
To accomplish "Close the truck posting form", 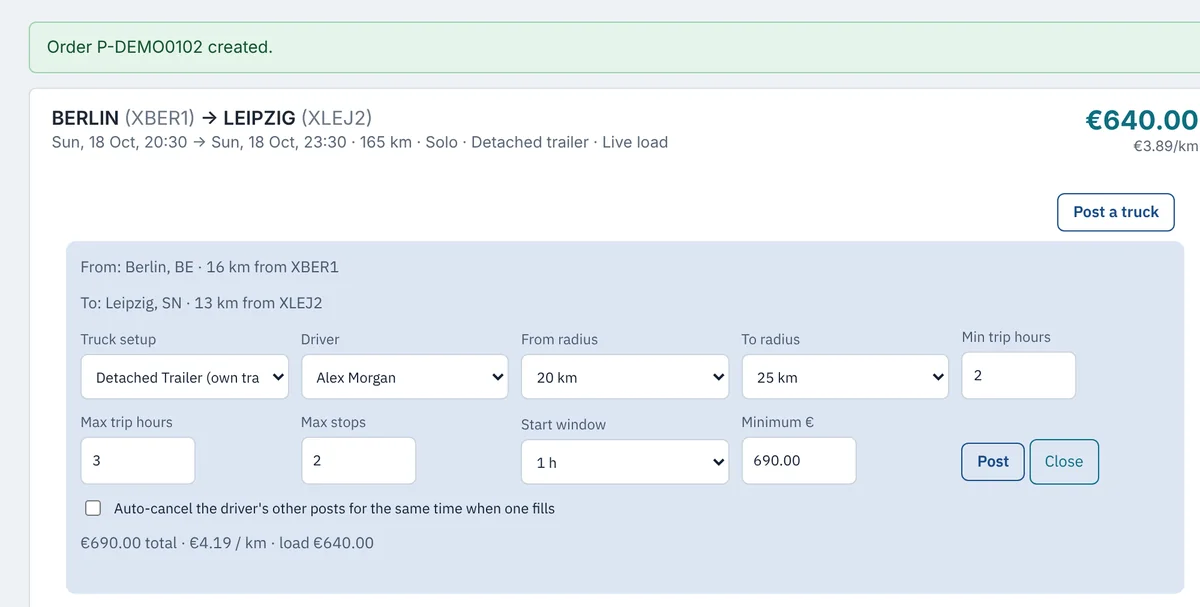I will pos(1064,461).
